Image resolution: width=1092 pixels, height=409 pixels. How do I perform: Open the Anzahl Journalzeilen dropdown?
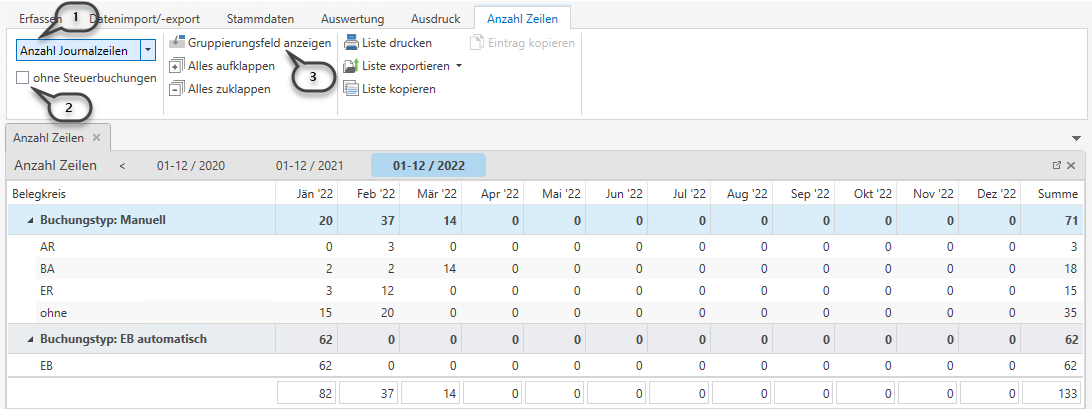pos(148,49)
